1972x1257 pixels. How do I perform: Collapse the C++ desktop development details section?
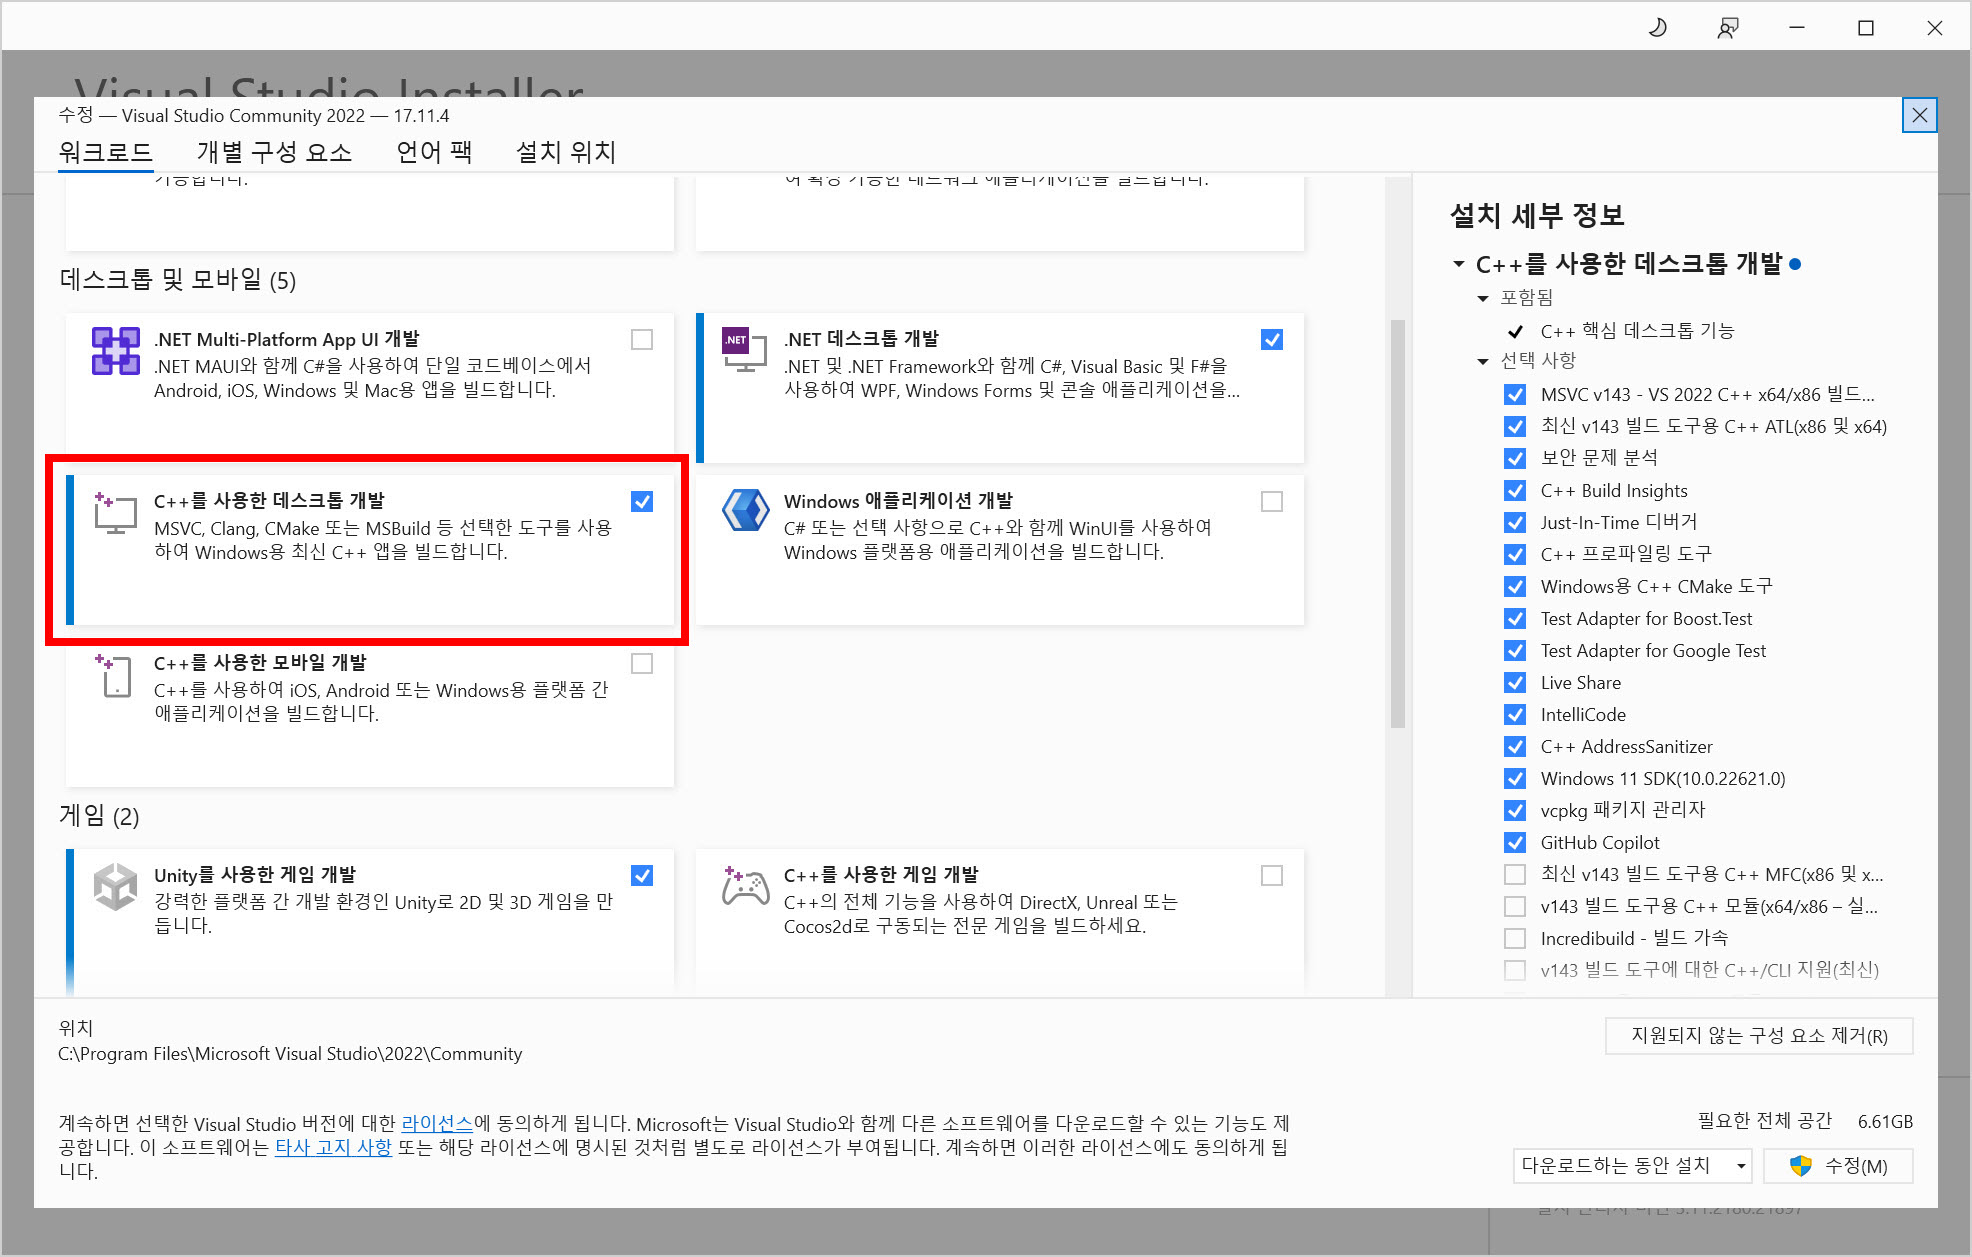(x=1458, y=264)
